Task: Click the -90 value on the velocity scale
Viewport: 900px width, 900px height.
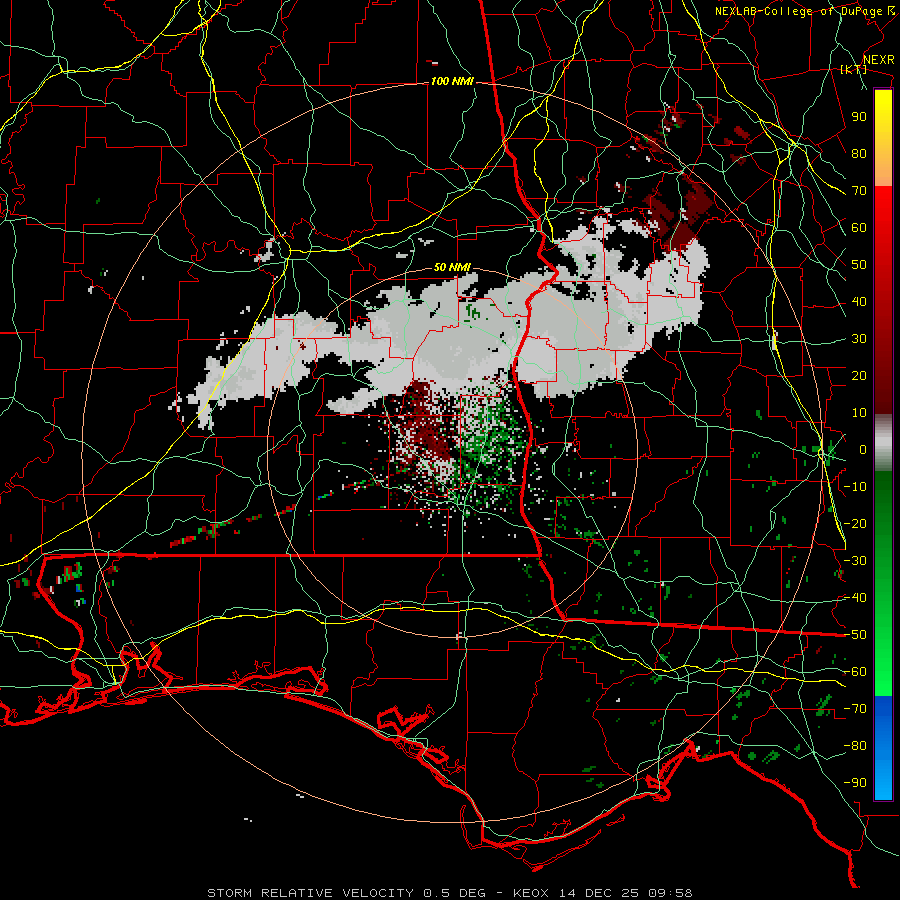Action: click(855, 783)
